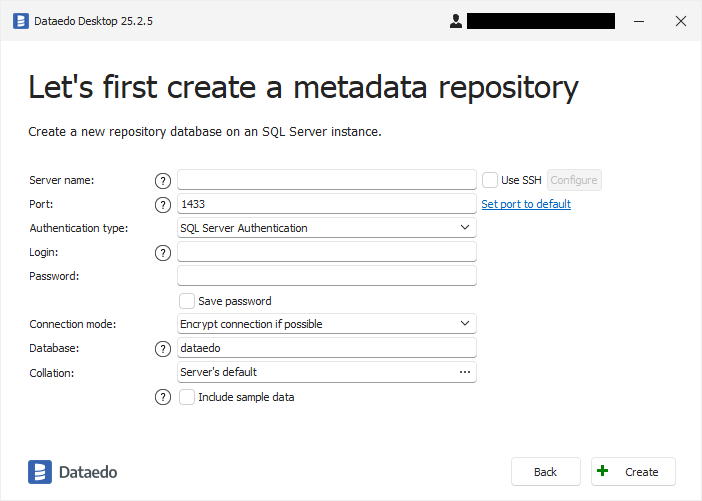The height and width of the screenshot is (501, 702).
Task: Tick the Save password checkbox
Action: tap(187, 301)
